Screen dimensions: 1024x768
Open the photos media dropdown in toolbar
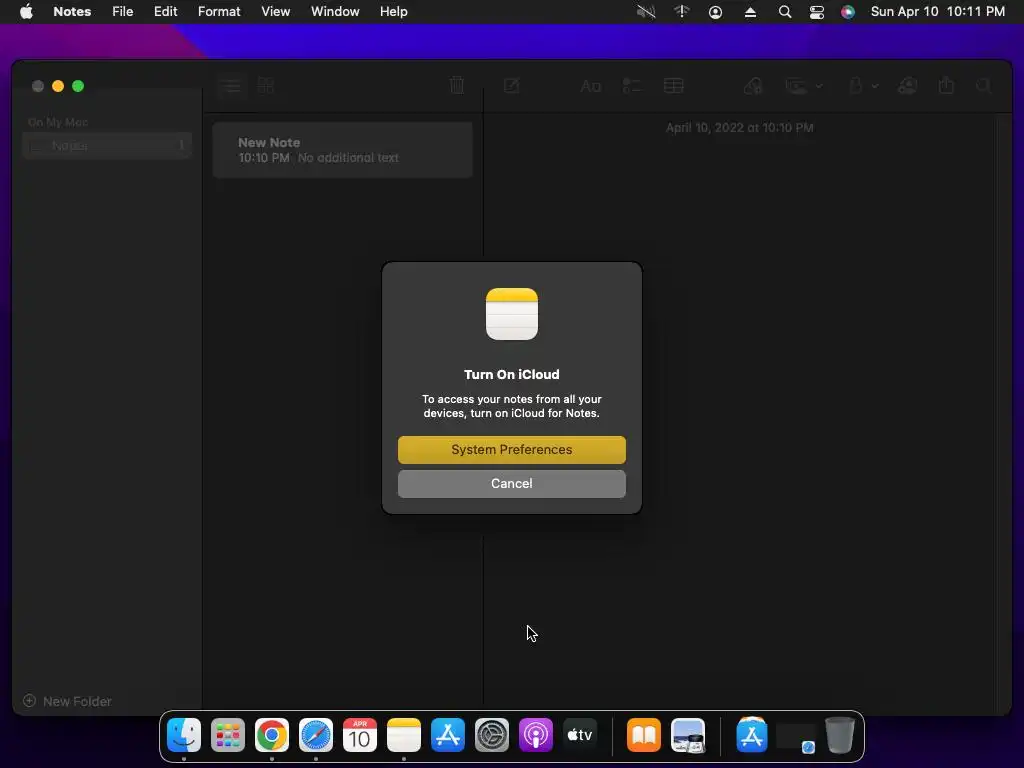803,86
